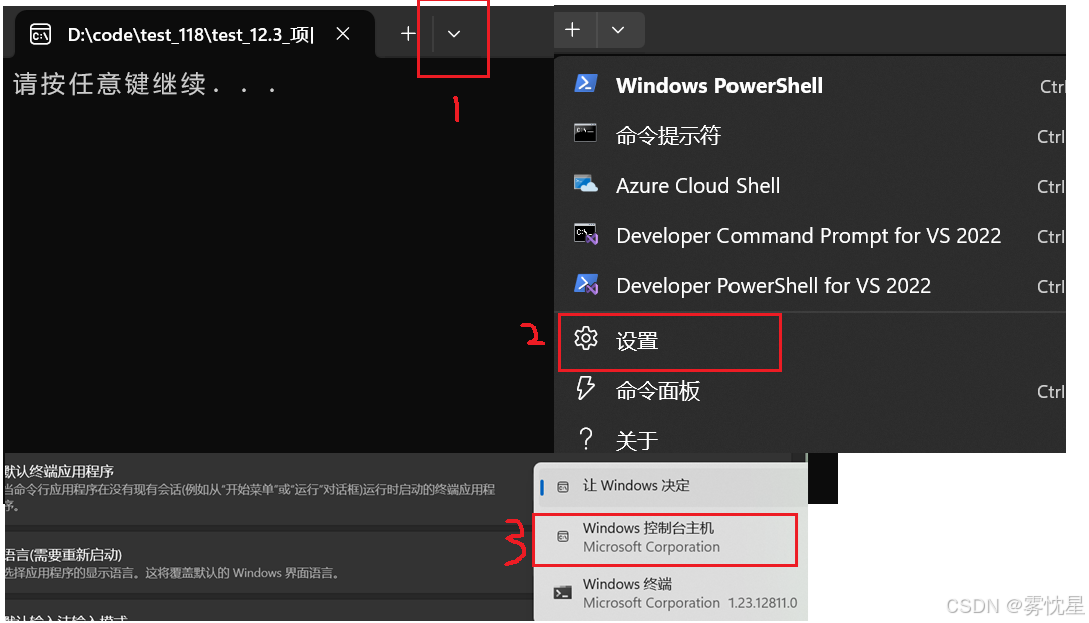Viewport: 1089px width, 623px height.
Task: Open Developer Command Prompt for VS 2022
Action: click(x=810, y=235)
